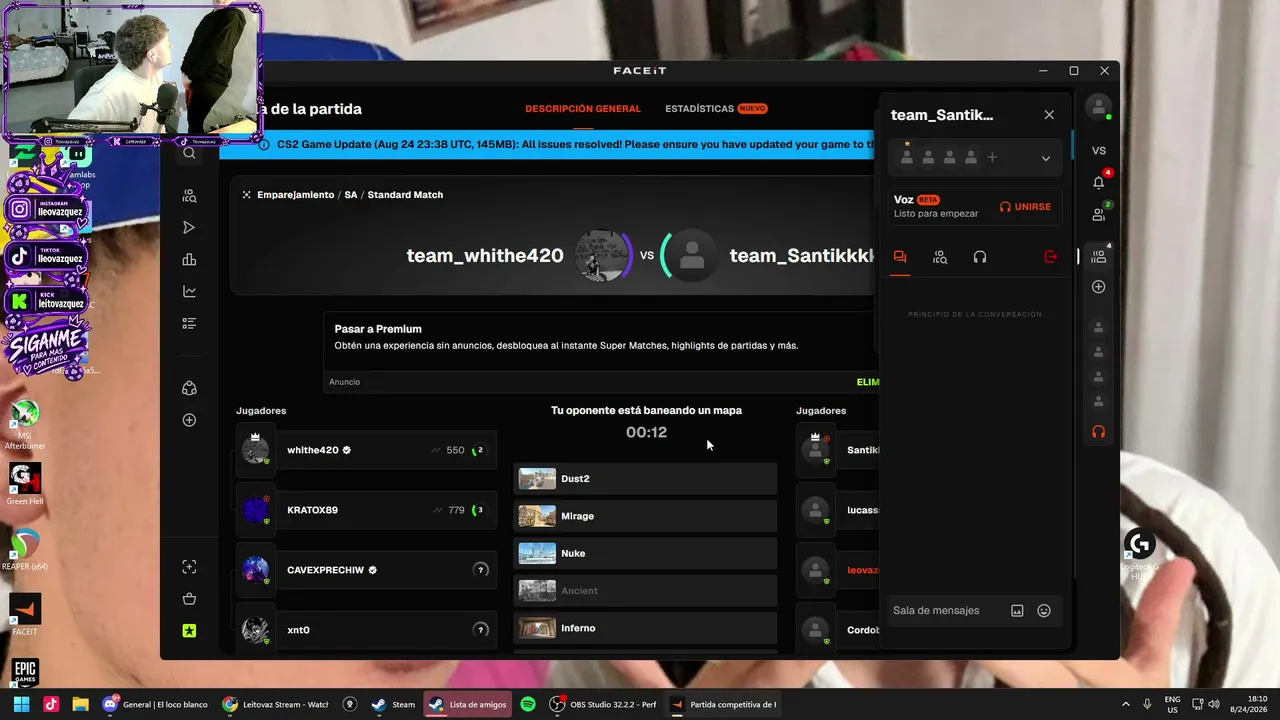This screenshot has width=1280, height=720.
Task: Open File Explorer from the taskbar
Action: point(80,704)
